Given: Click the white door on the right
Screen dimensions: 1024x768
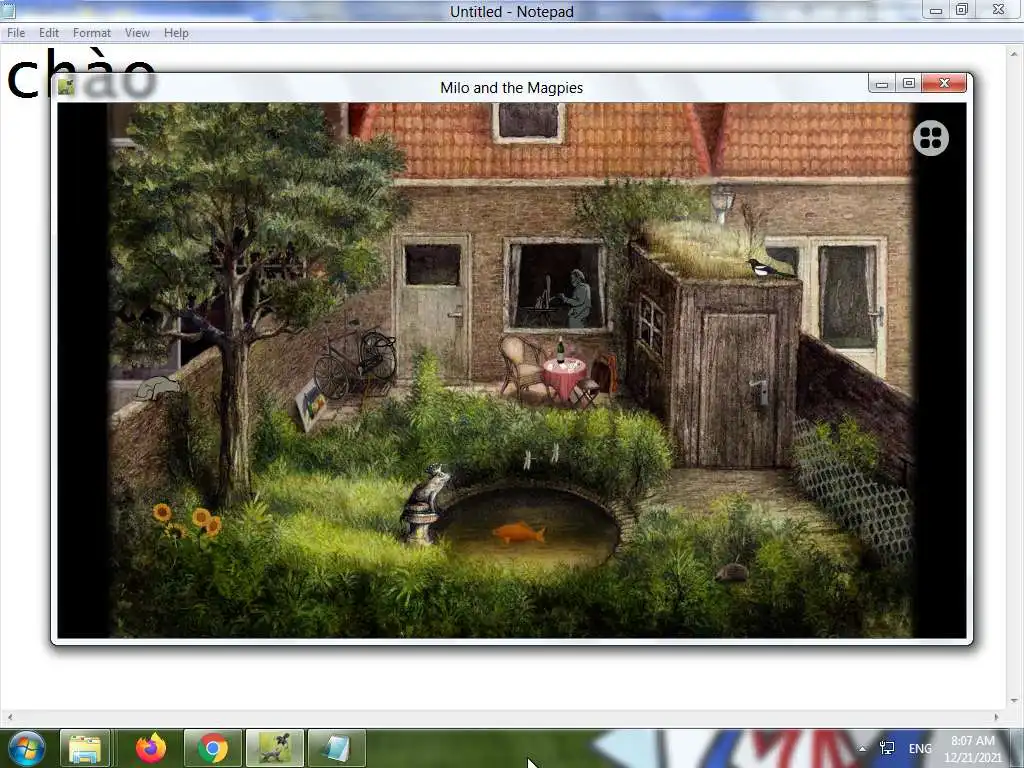Looking at the screenshot, I should tap(848, 307).
